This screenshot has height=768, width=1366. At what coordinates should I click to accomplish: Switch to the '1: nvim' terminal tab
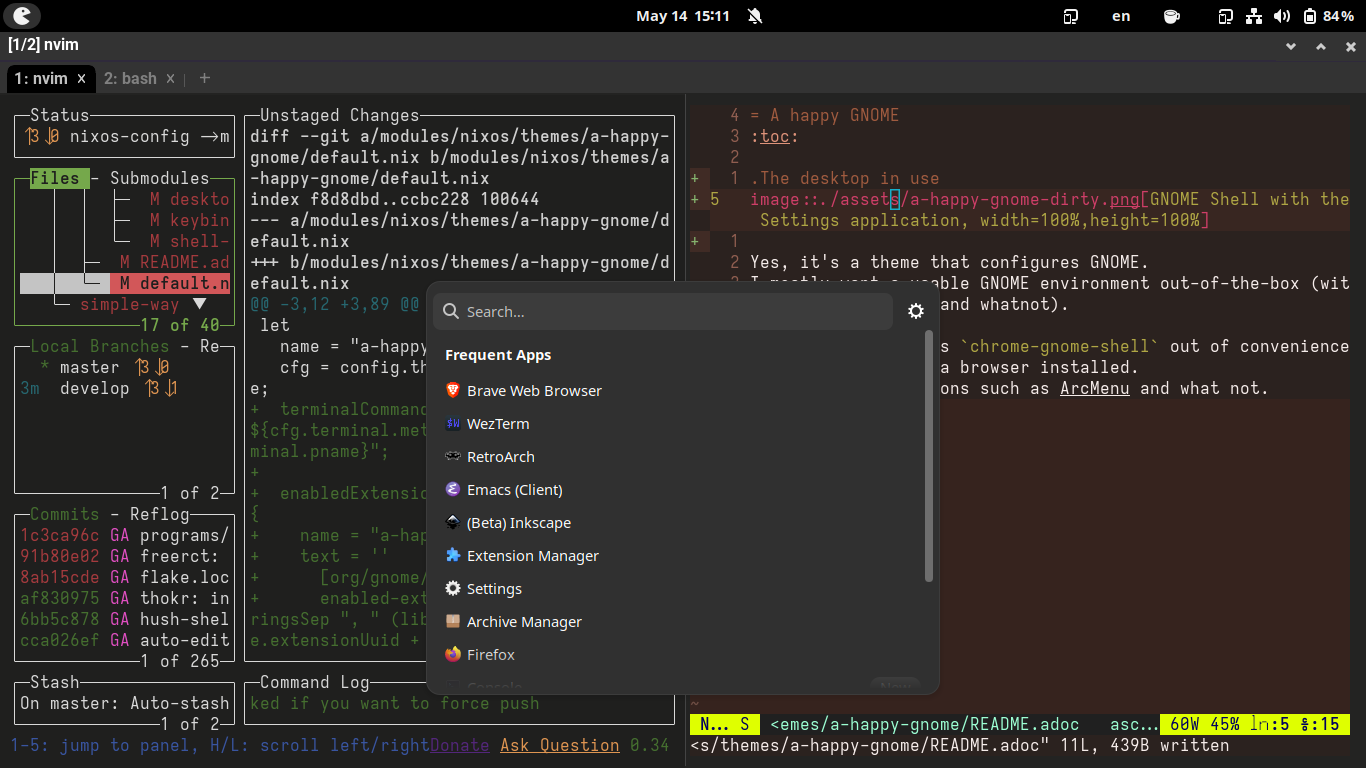click(41, 78)
